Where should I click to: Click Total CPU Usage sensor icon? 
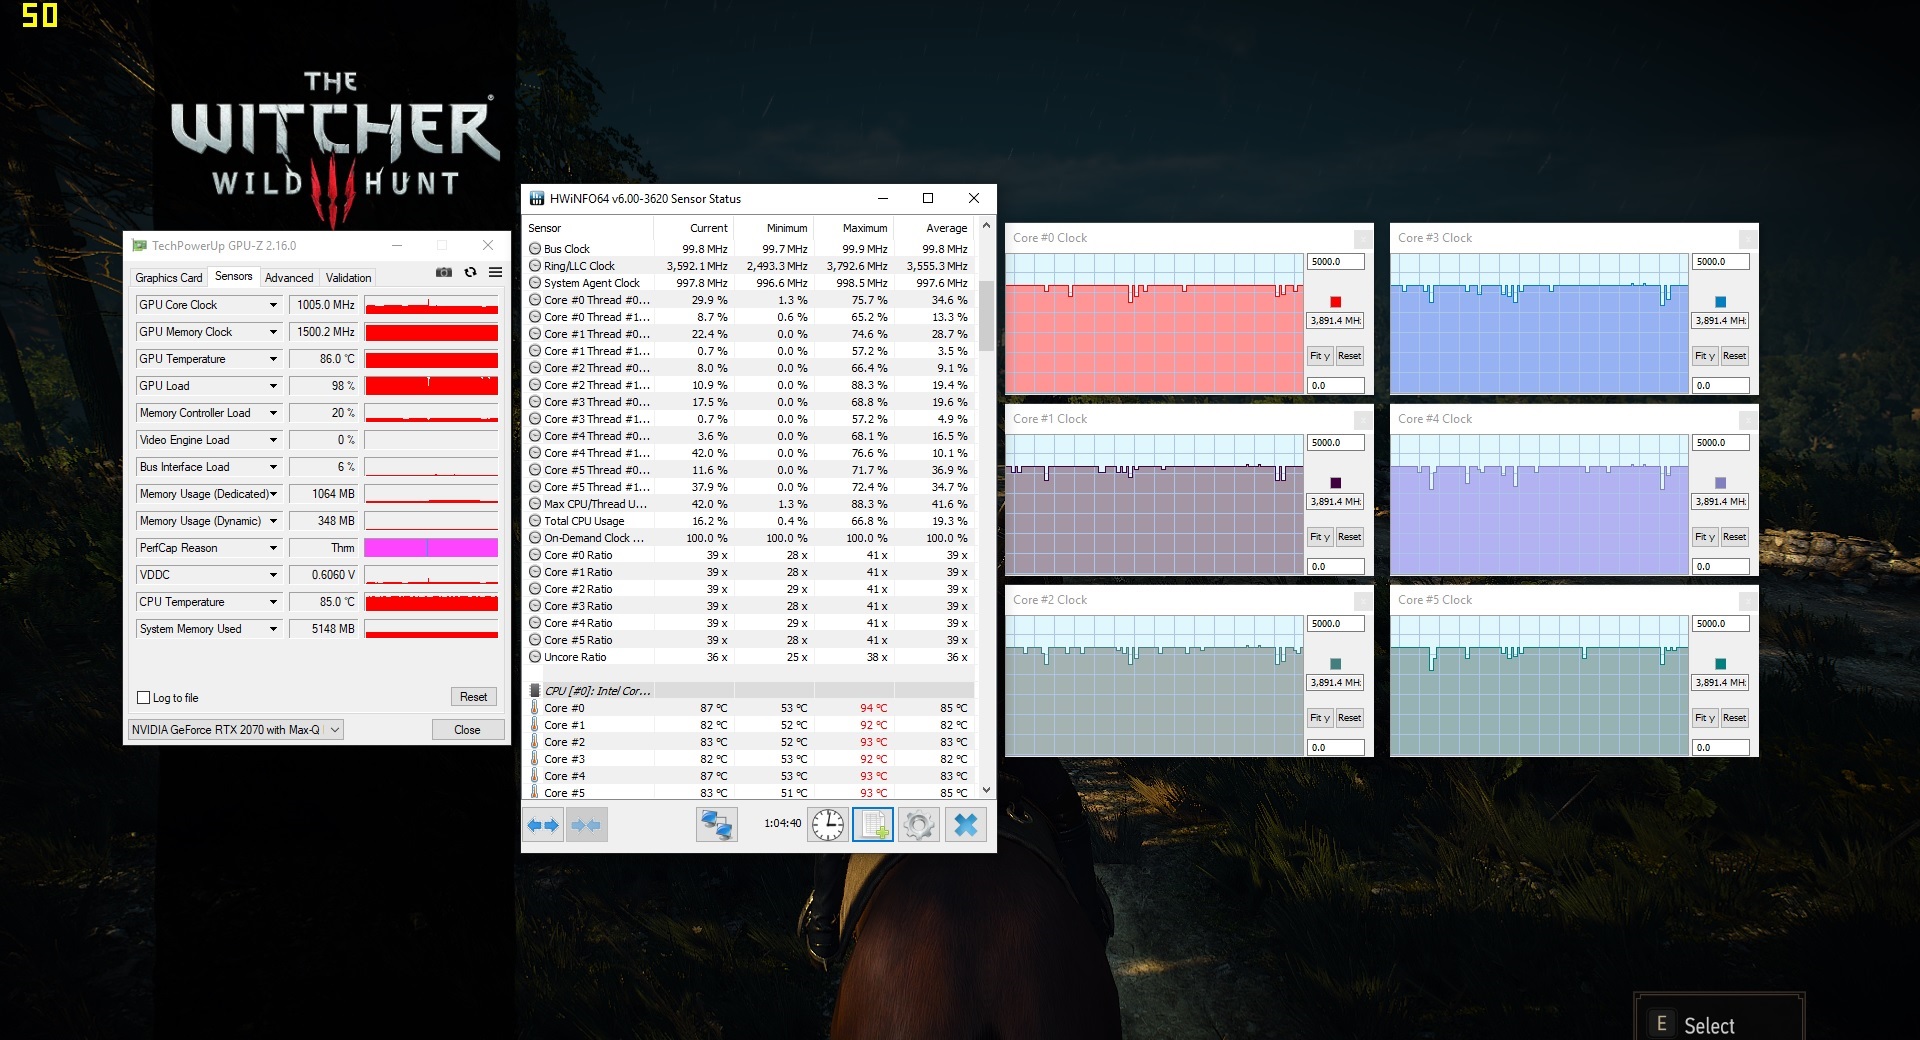[535, 521]
